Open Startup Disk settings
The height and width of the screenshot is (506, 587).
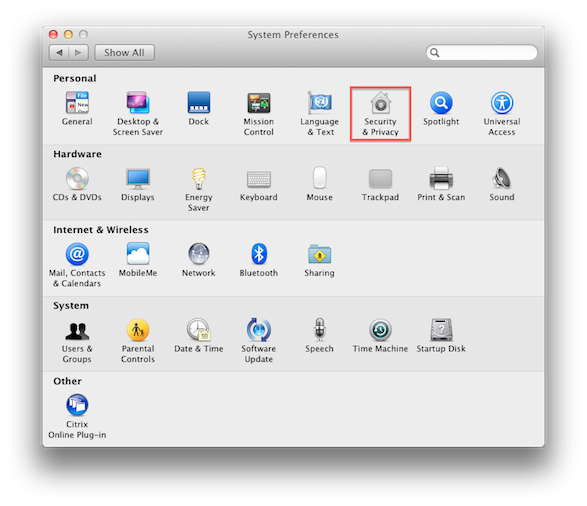click(441, 335)
